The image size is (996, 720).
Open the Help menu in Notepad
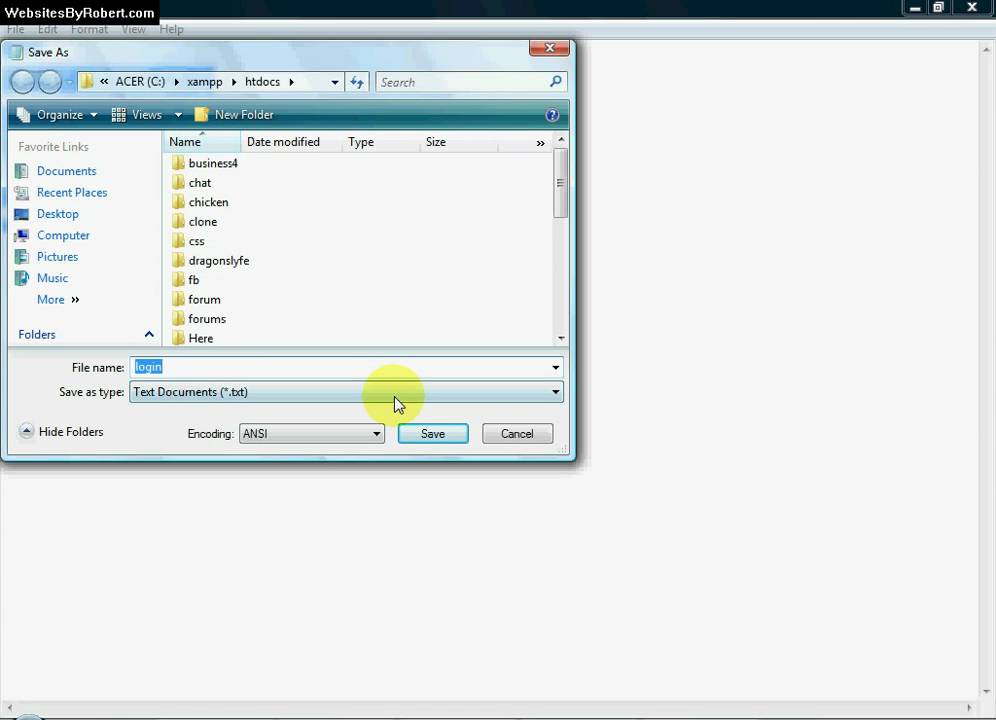pos(171,29)
